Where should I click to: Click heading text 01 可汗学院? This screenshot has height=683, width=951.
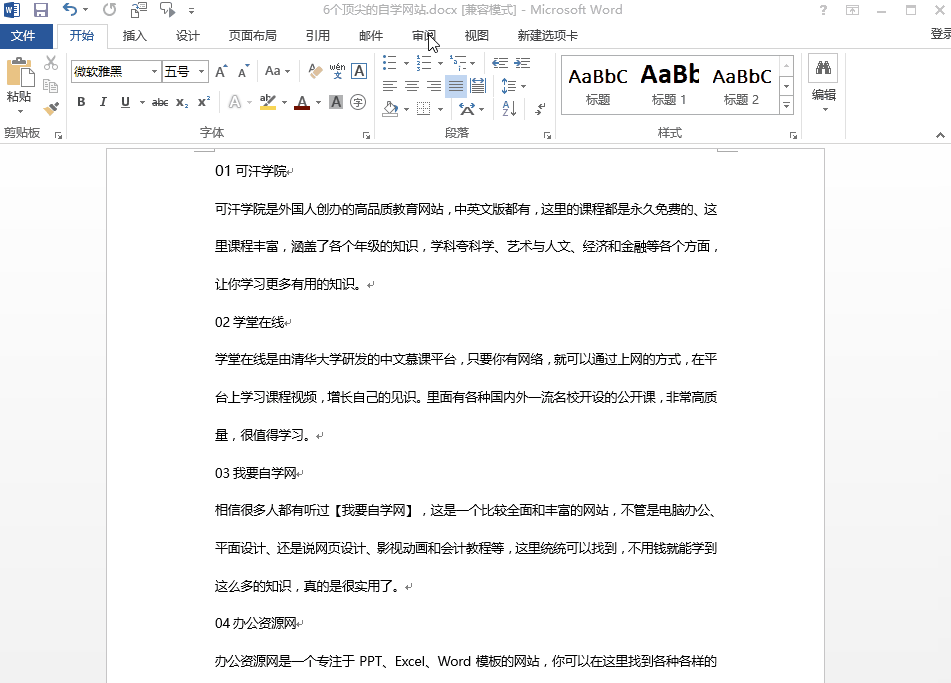pos(251,171)
